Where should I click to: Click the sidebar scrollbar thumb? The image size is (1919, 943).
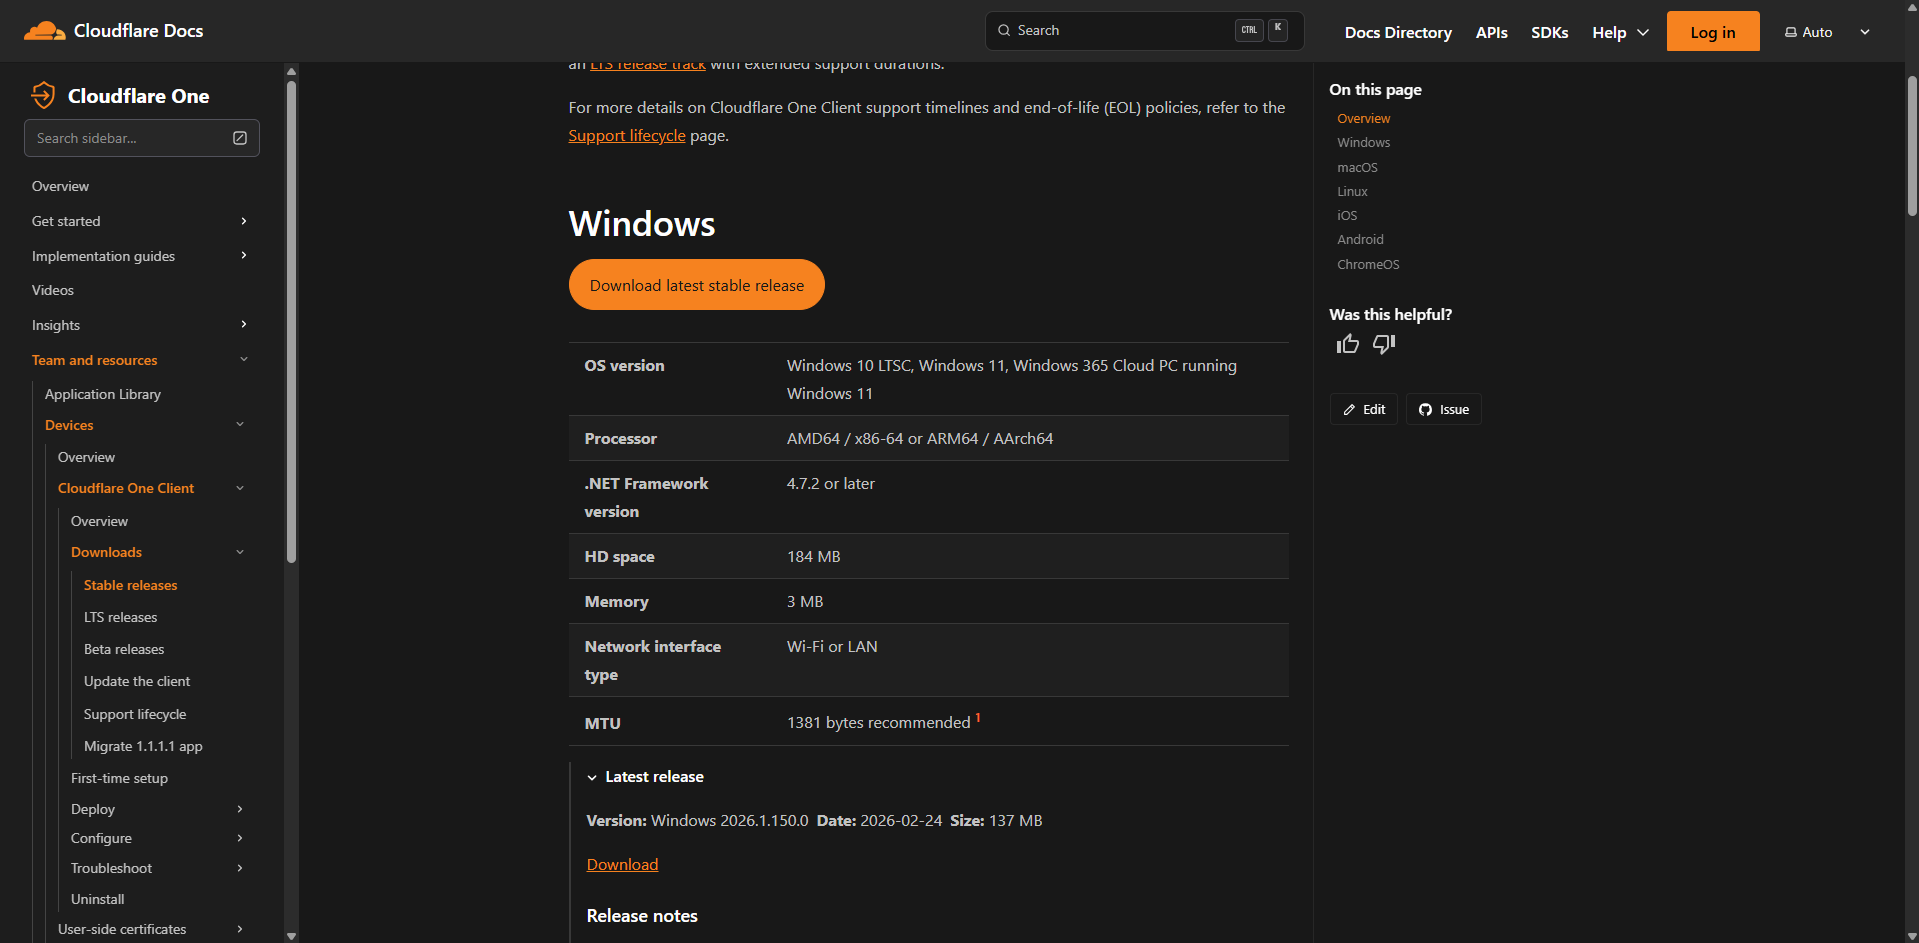point(291,320)
